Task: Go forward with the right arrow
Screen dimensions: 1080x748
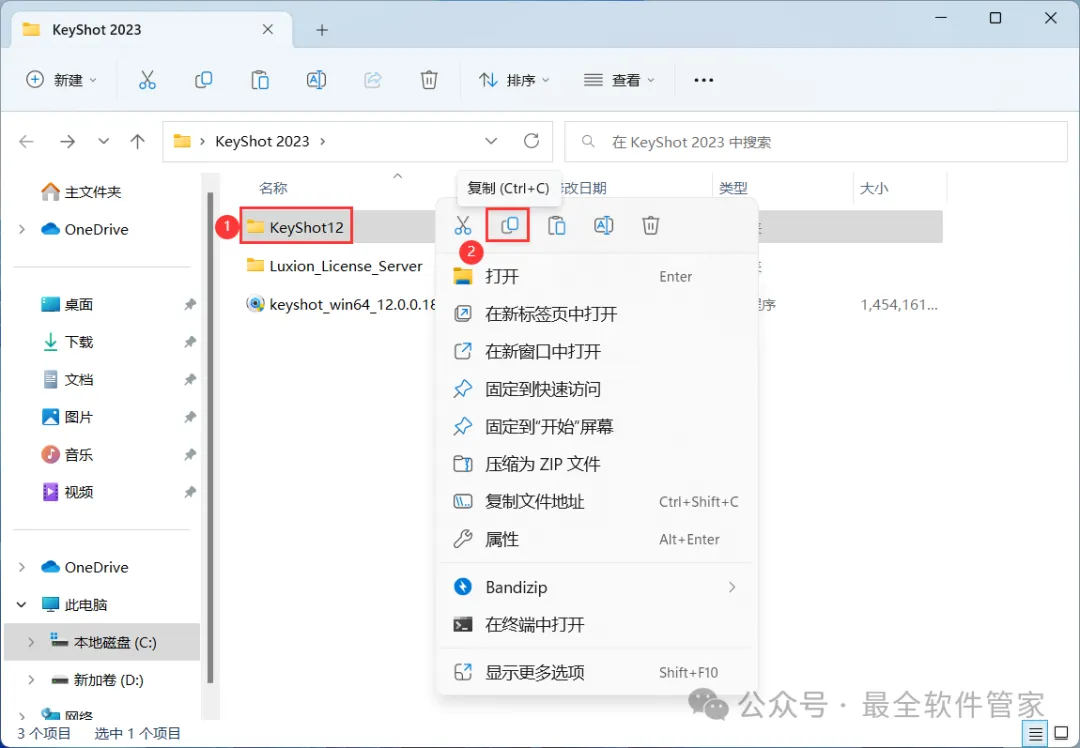Action: (x=68, y=141)
